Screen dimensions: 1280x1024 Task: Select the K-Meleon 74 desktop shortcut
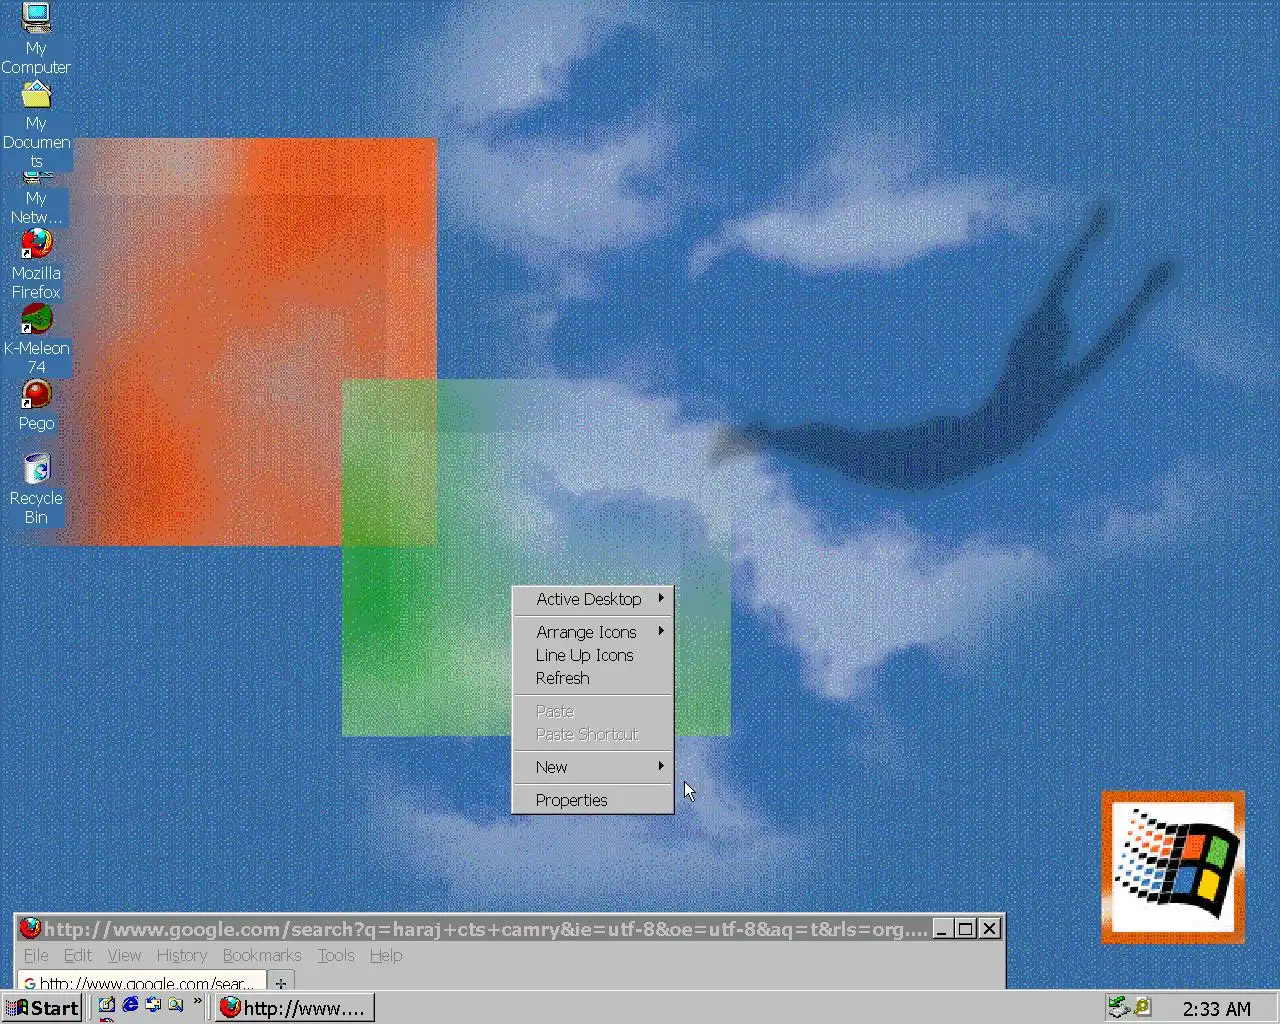36,340
